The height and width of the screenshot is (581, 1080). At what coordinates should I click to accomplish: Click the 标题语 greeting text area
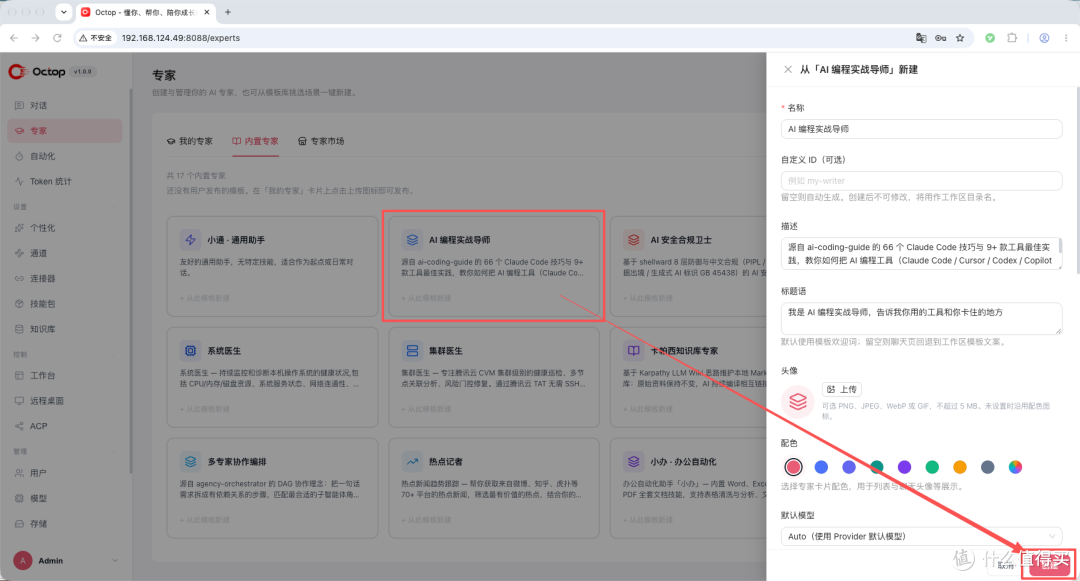click(922, 319)
